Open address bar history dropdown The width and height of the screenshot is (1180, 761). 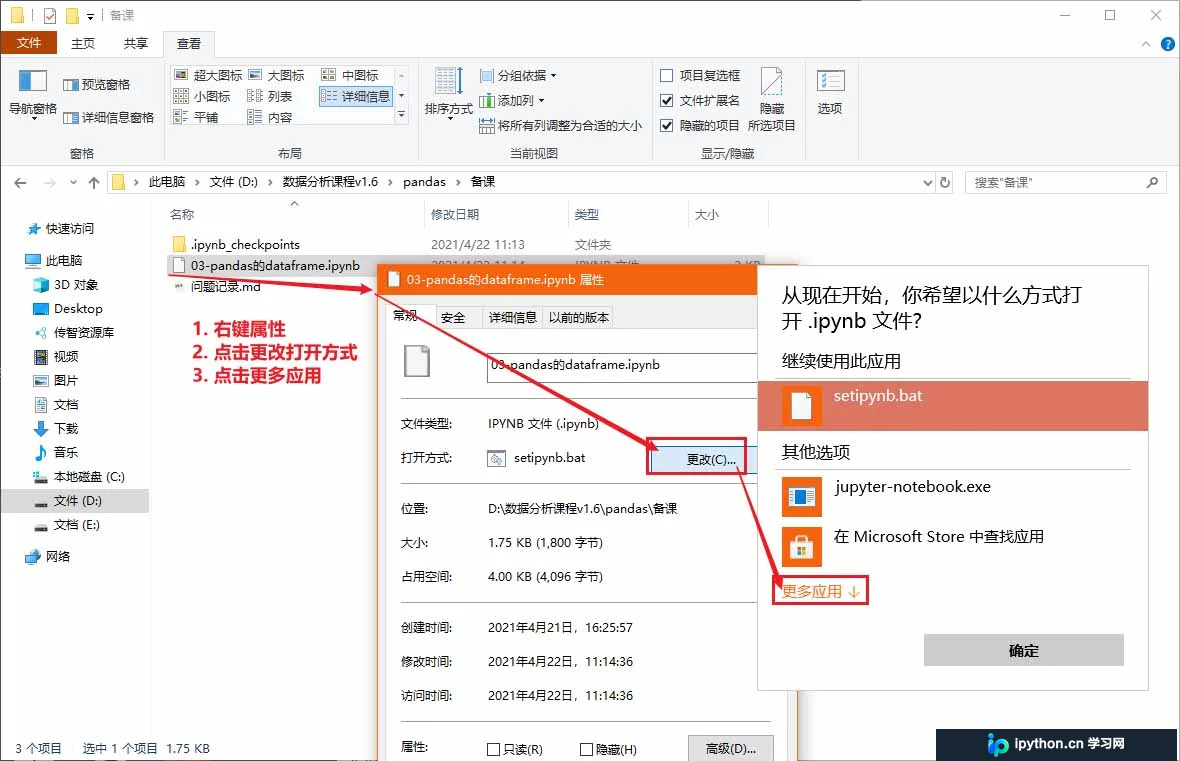click(x=927, y=182)
